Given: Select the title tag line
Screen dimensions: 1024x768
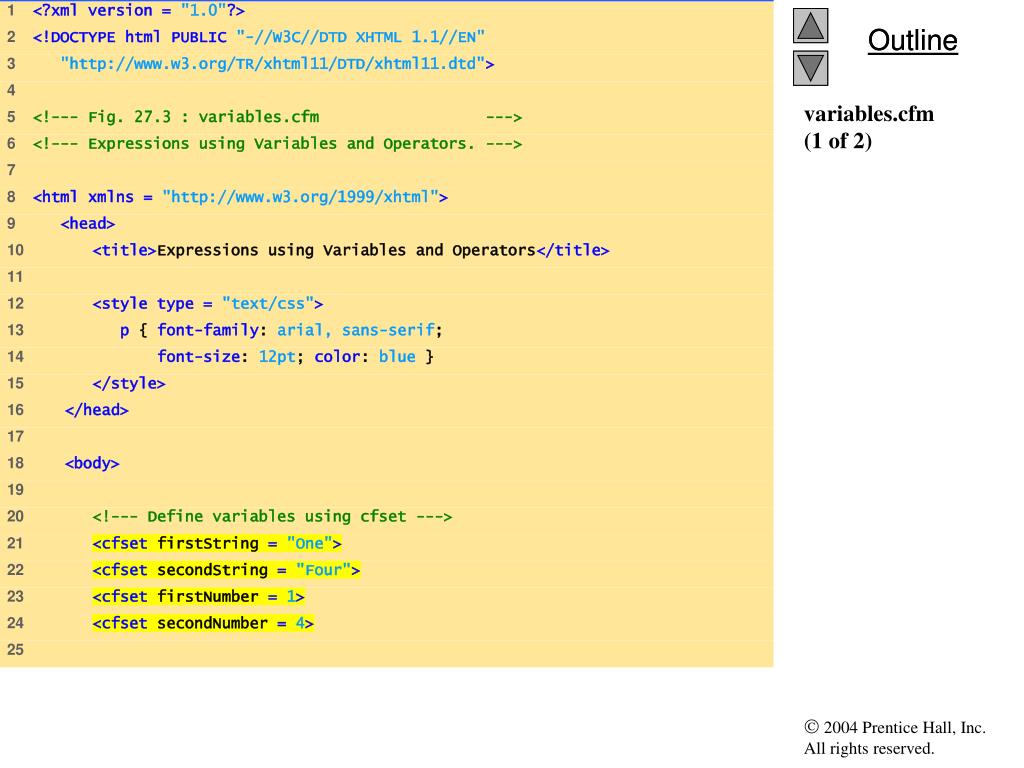Looking at the screenshot, I should (351, 251).
